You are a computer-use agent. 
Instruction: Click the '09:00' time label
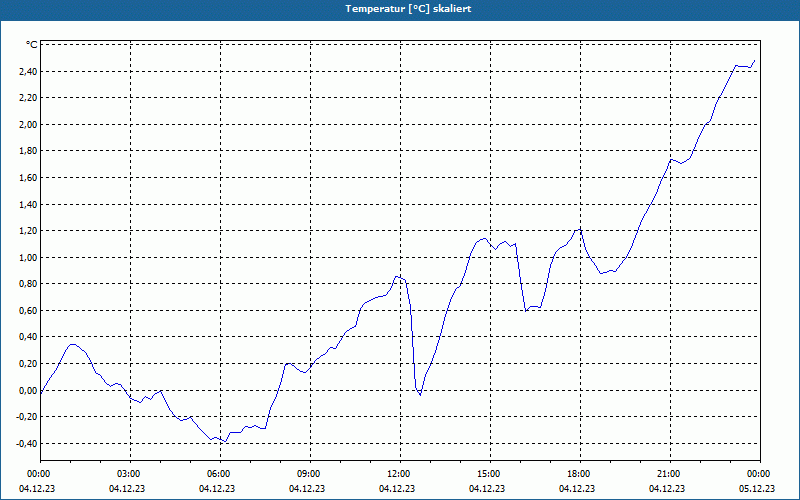point(310,474)
